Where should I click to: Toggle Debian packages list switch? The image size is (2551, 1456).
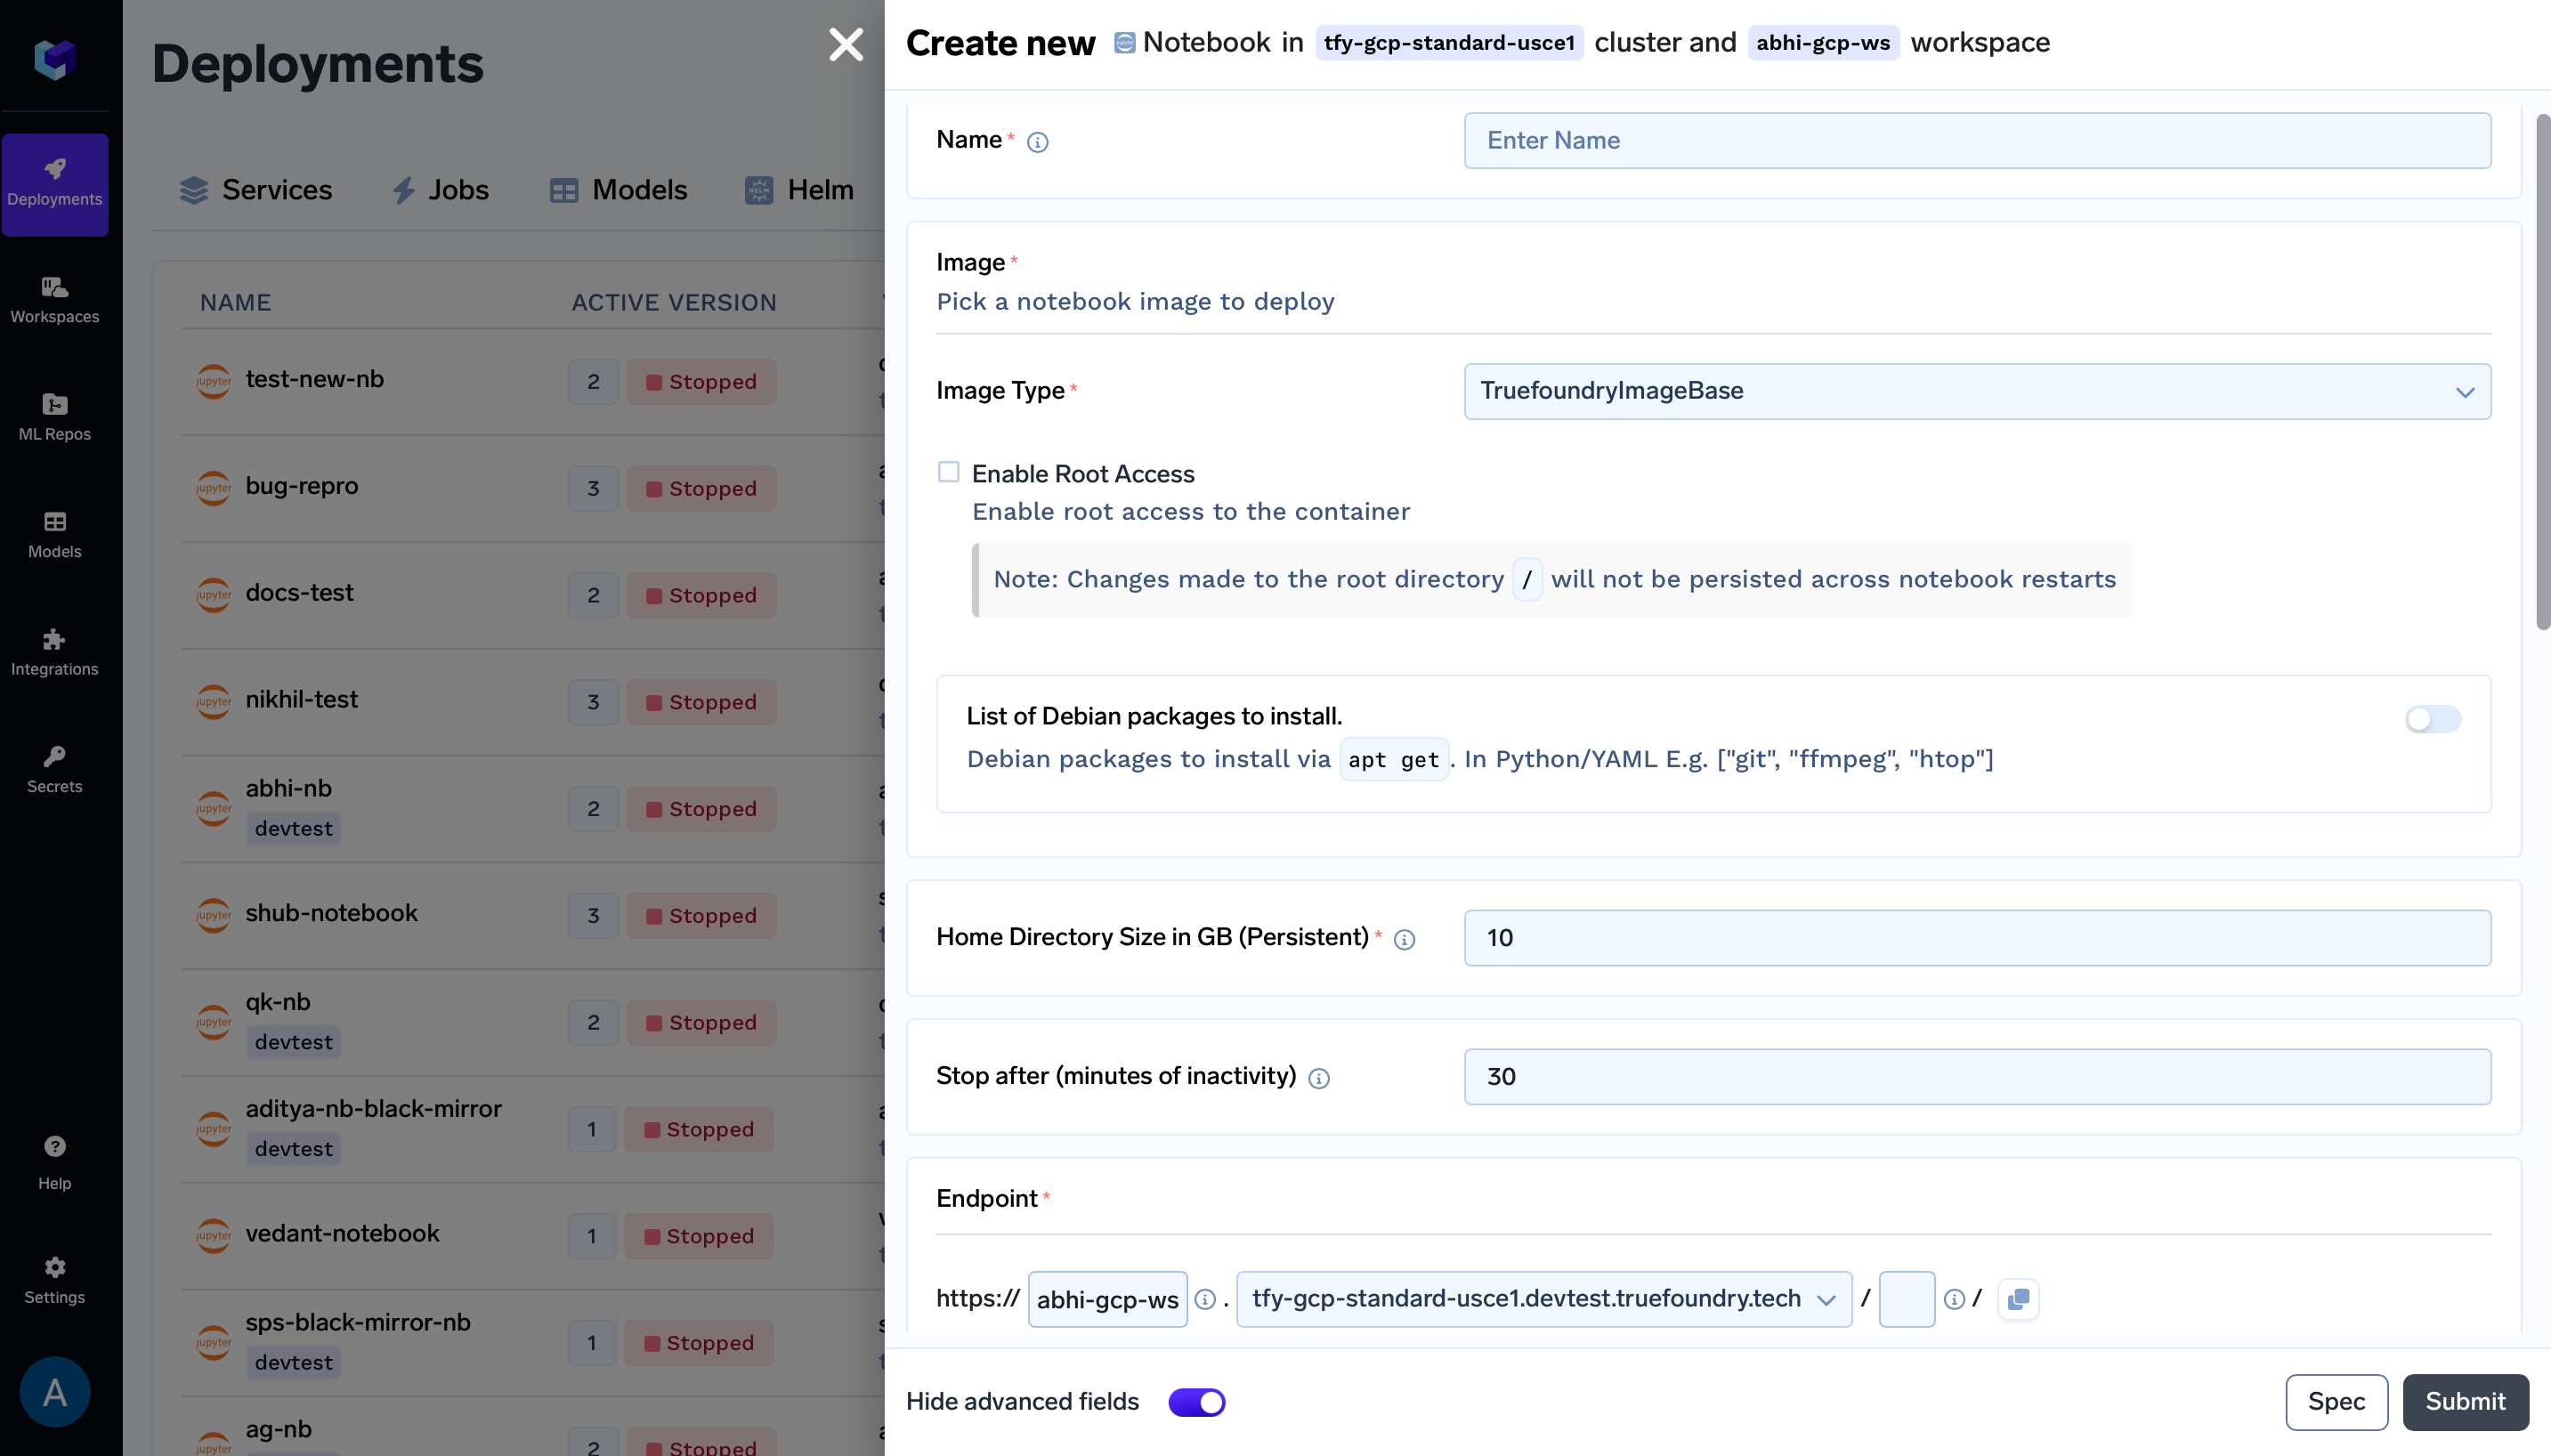[2432, 719]
